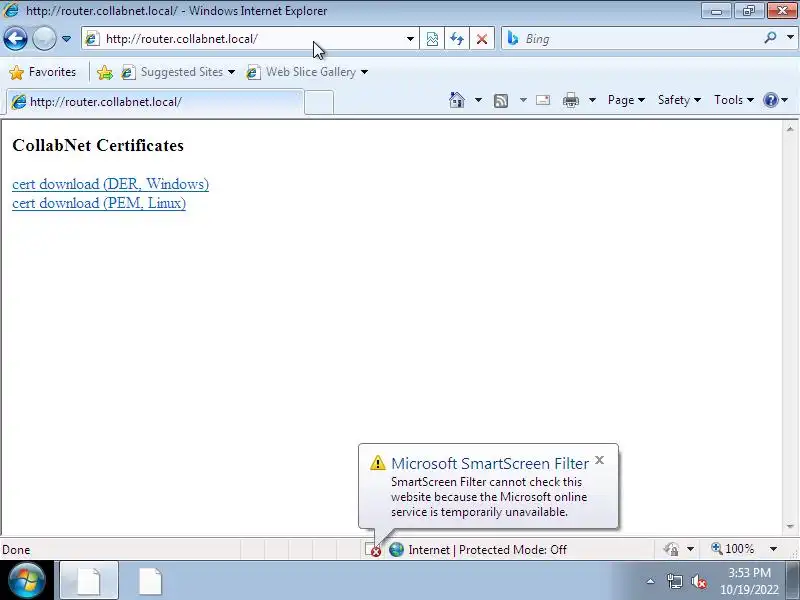
Task: Click the InPrivate filtering status icon
Action: pyautogui.click(x=671, y=549)
